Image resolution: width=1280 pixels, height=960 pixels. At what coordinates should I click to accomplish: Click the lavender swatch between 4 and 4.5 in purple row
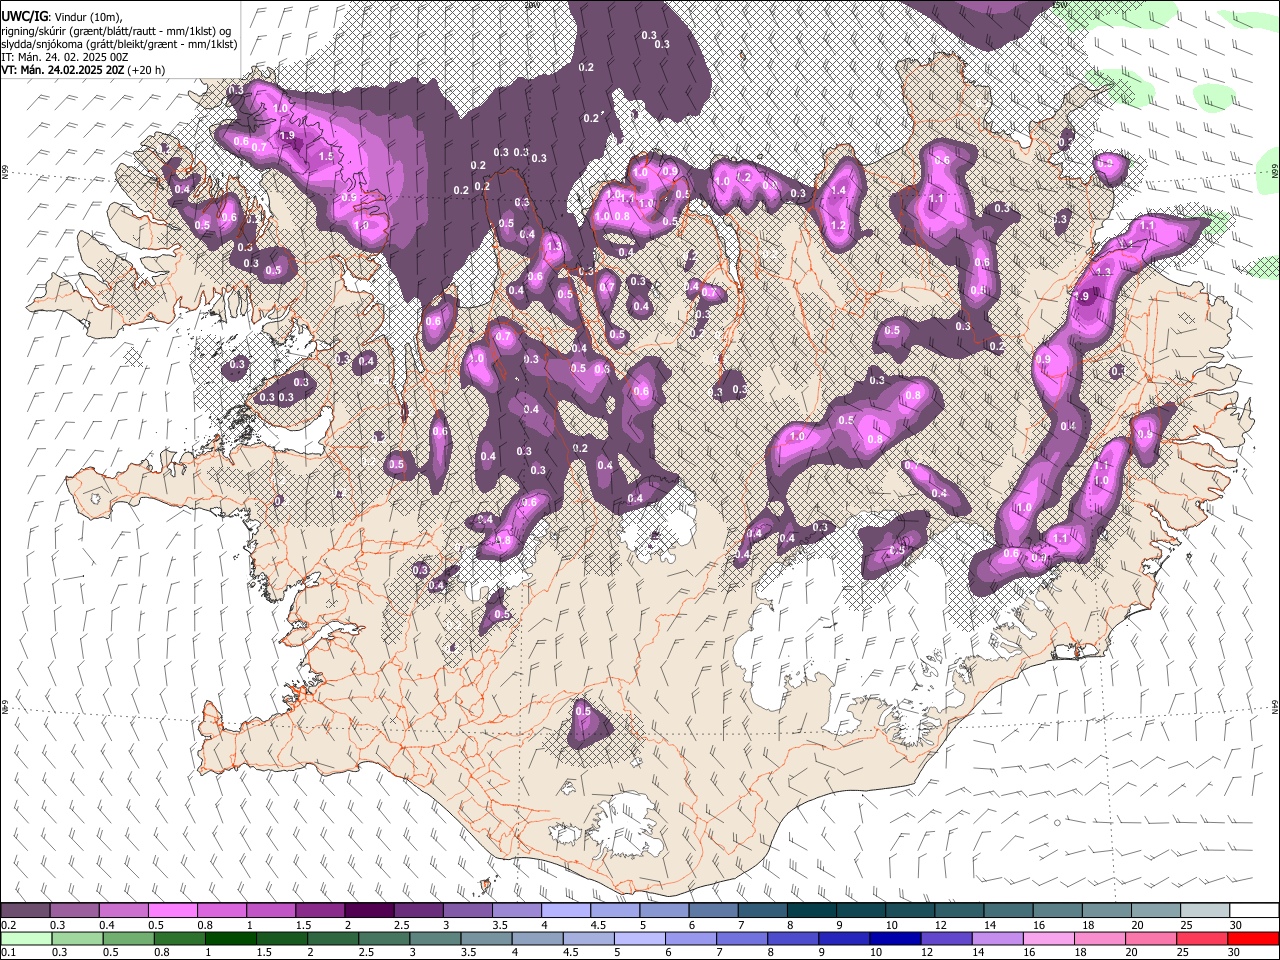point(566,911)
